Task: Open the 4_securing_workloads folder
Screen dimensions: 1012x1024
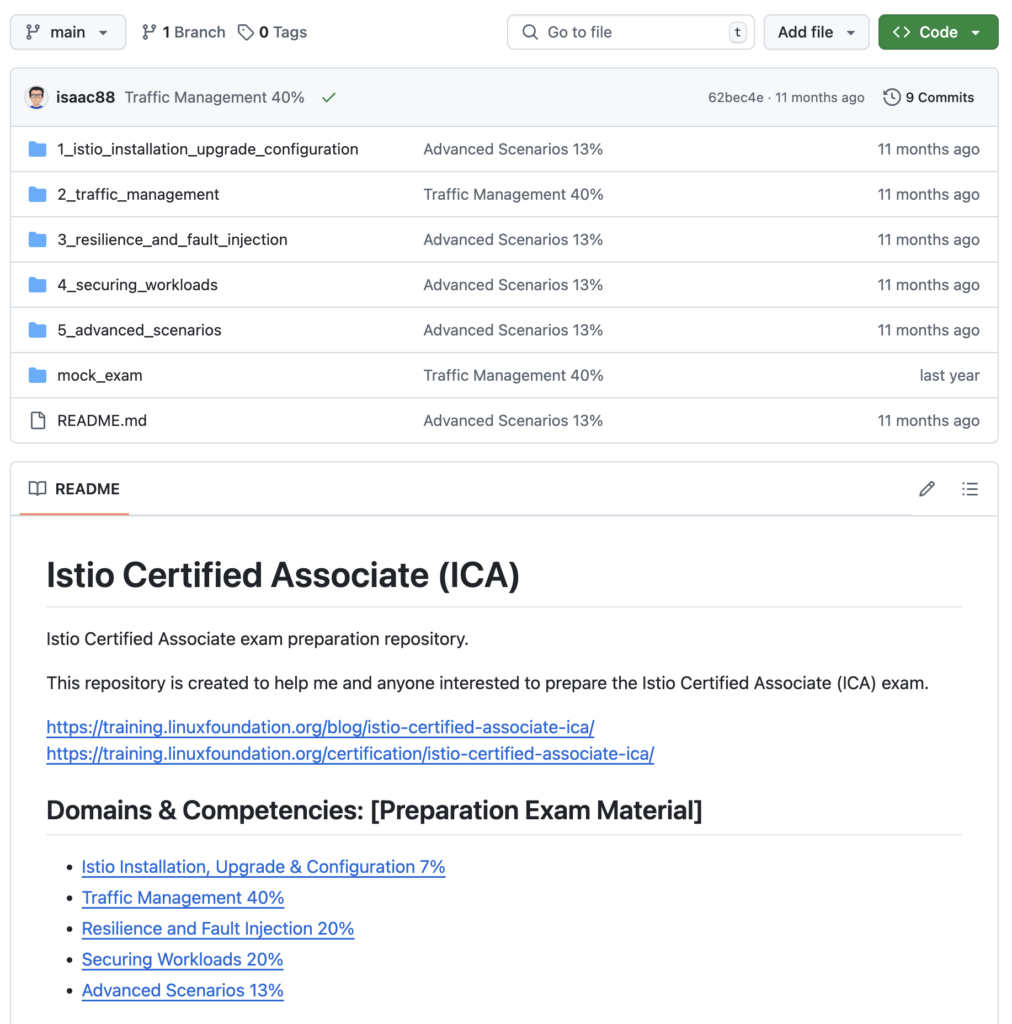Action: point(138,285)
